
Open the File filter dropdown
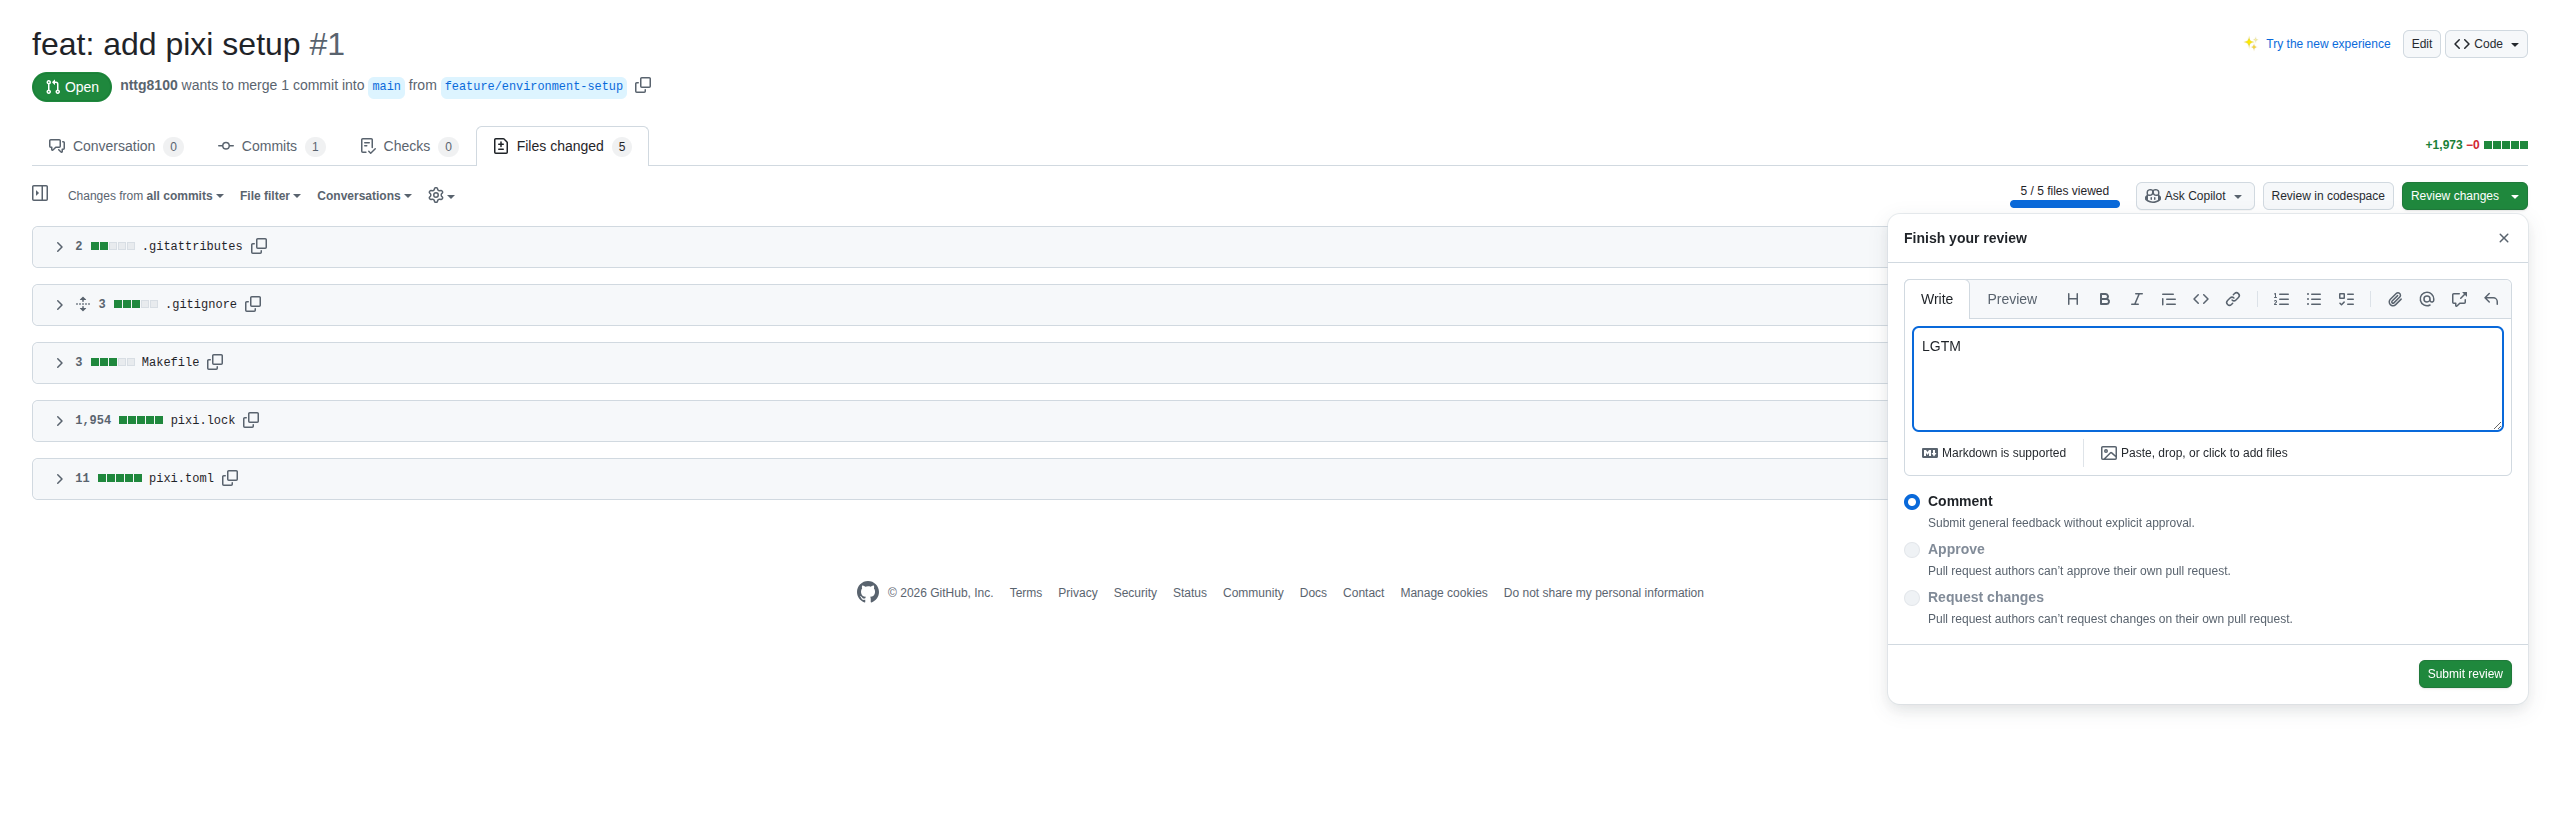(x=270, y=196)
